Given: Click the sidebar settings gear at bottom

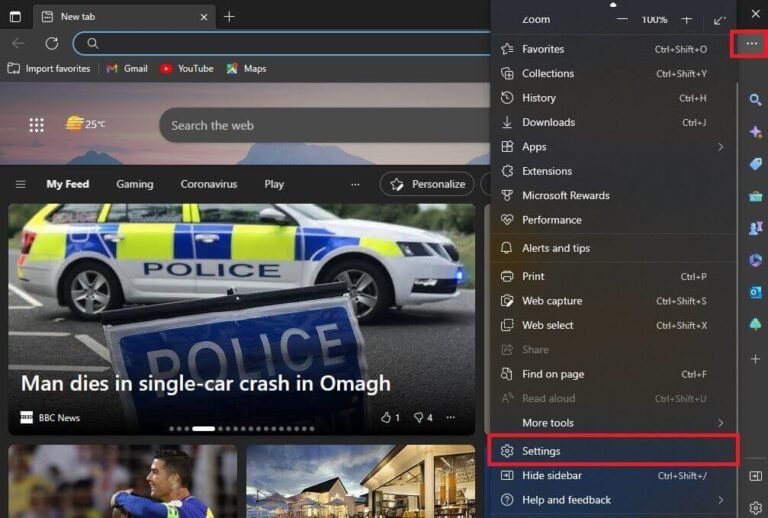Looking at the screenshot, I should (755, 507).
